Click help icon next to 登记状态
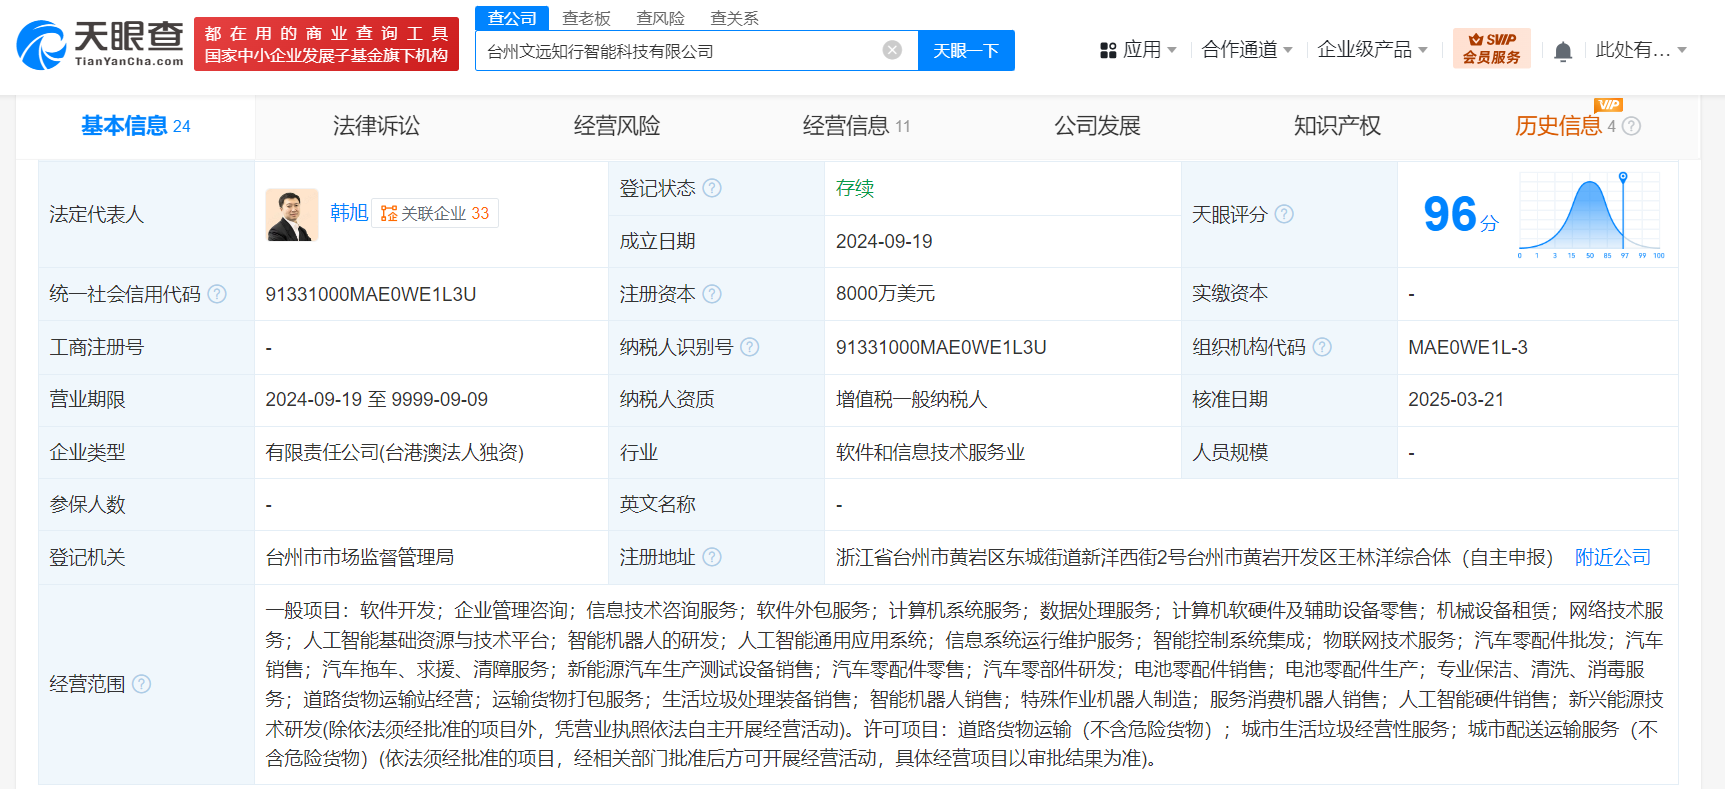The width and height of the screenshot is (1725, 789). (712, 188)
